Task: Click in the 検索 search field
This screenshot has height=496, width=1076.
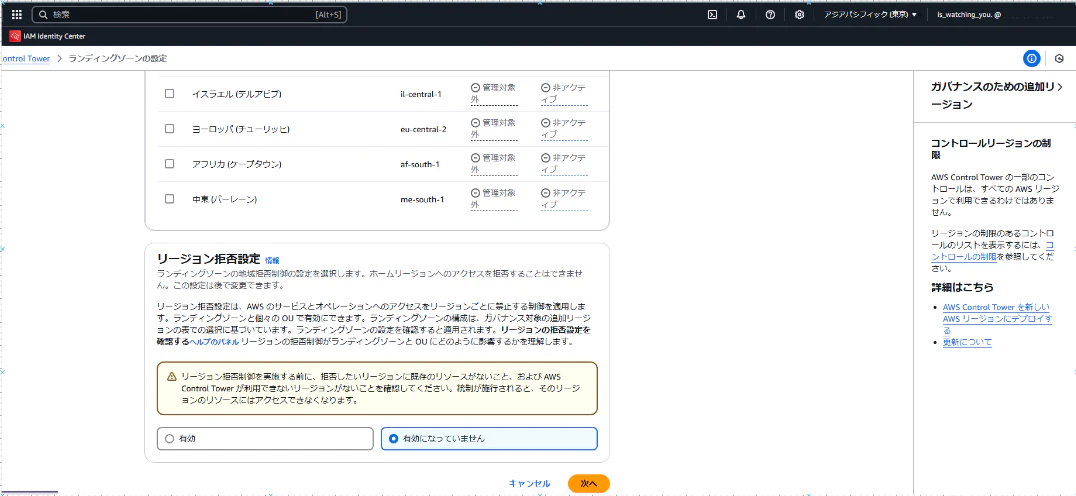Action: [189, 14]
